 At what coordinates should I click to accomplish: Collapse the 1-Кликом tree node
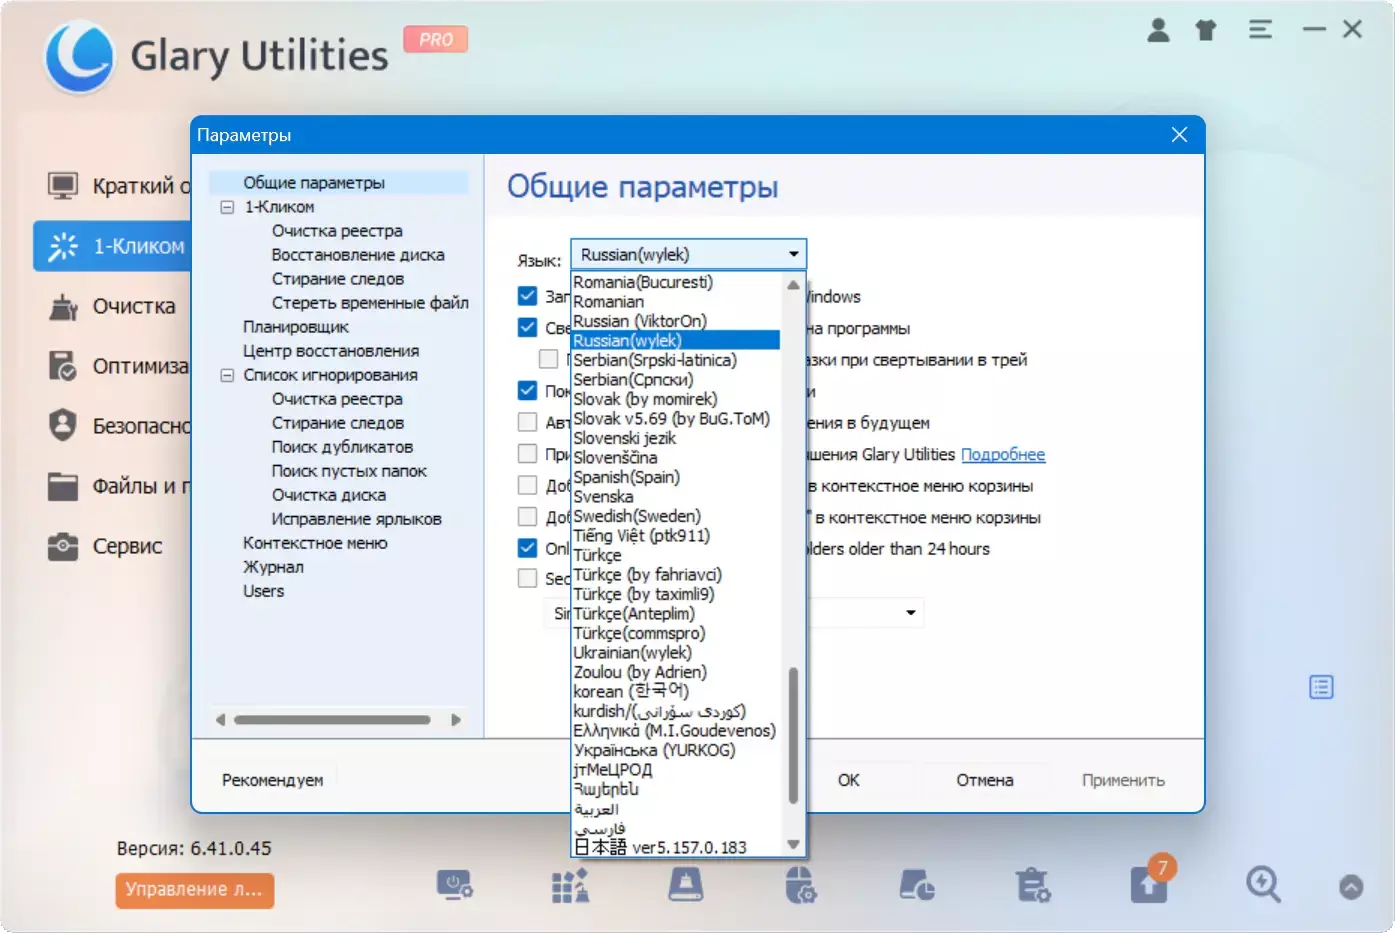click(227, 207)
